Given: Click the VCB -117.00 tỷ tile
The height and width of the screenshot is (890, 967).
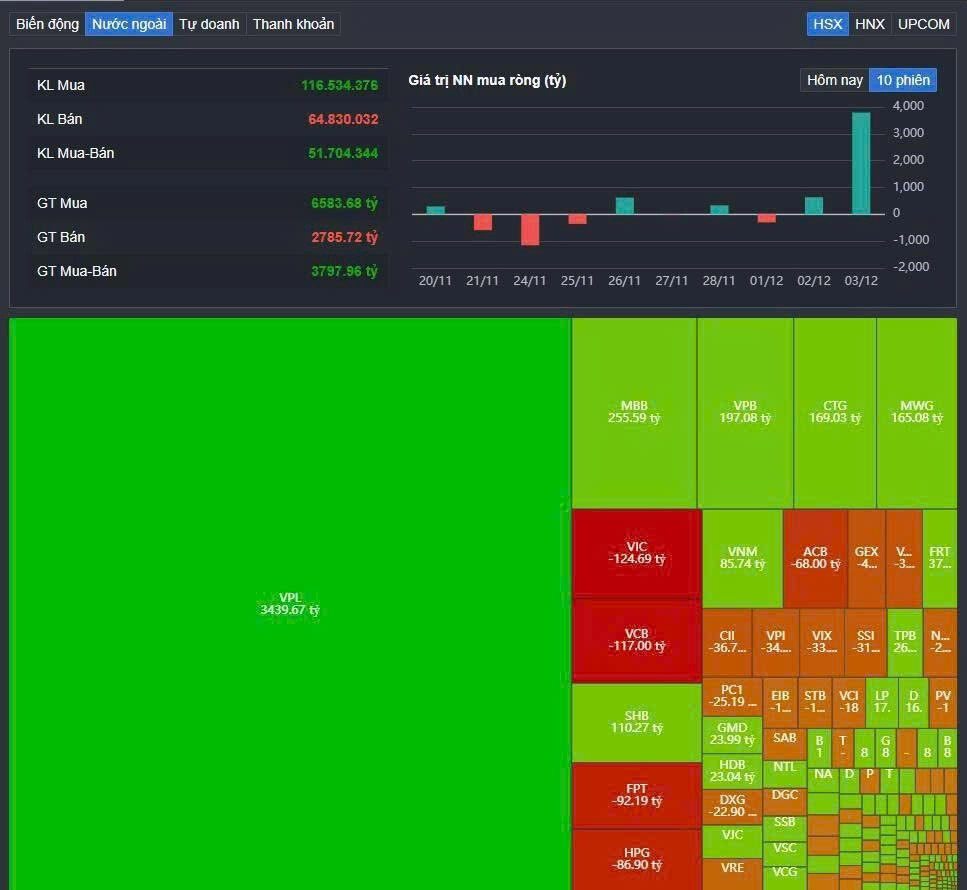Looking at the screenshot, I should pyautogui.click(x=636, y=640).
